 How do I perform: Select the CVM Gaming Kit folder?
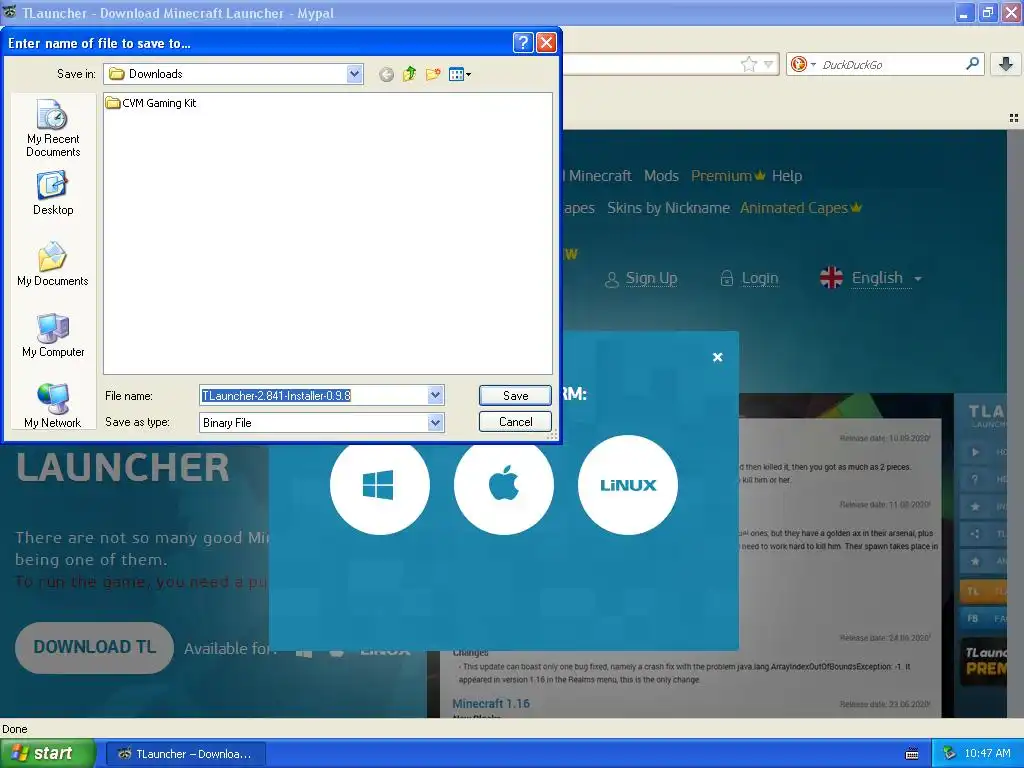[x=151, y=103]
